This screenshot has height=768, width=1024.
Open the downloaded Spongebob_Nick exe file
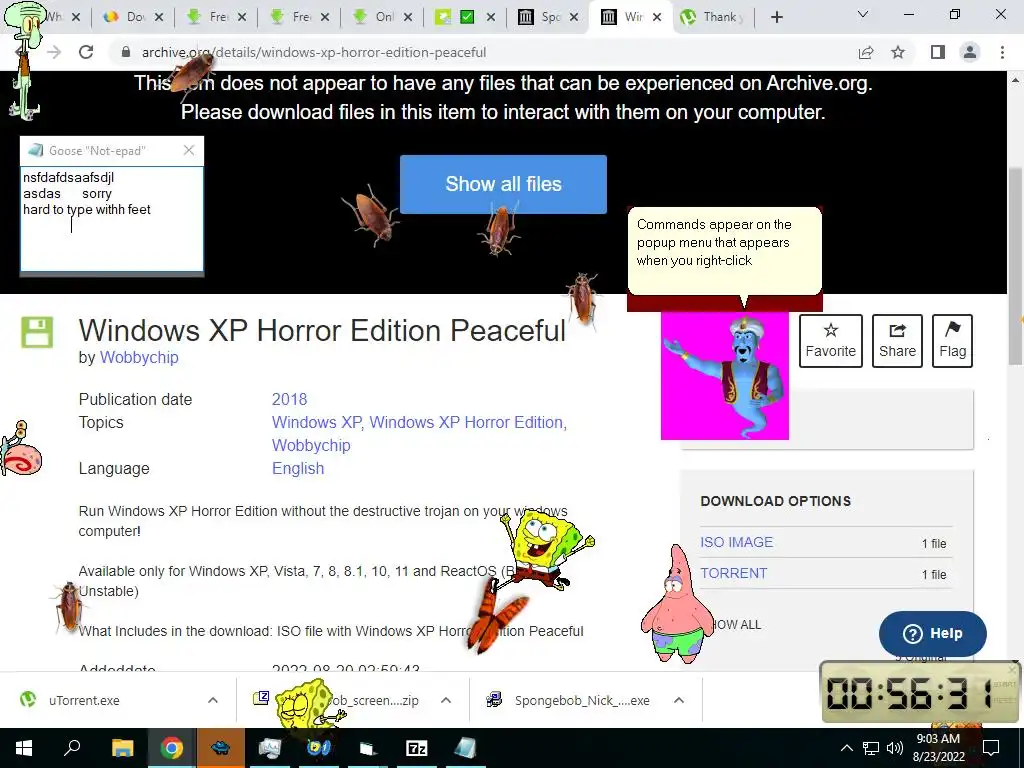click(x=581, y=700)
